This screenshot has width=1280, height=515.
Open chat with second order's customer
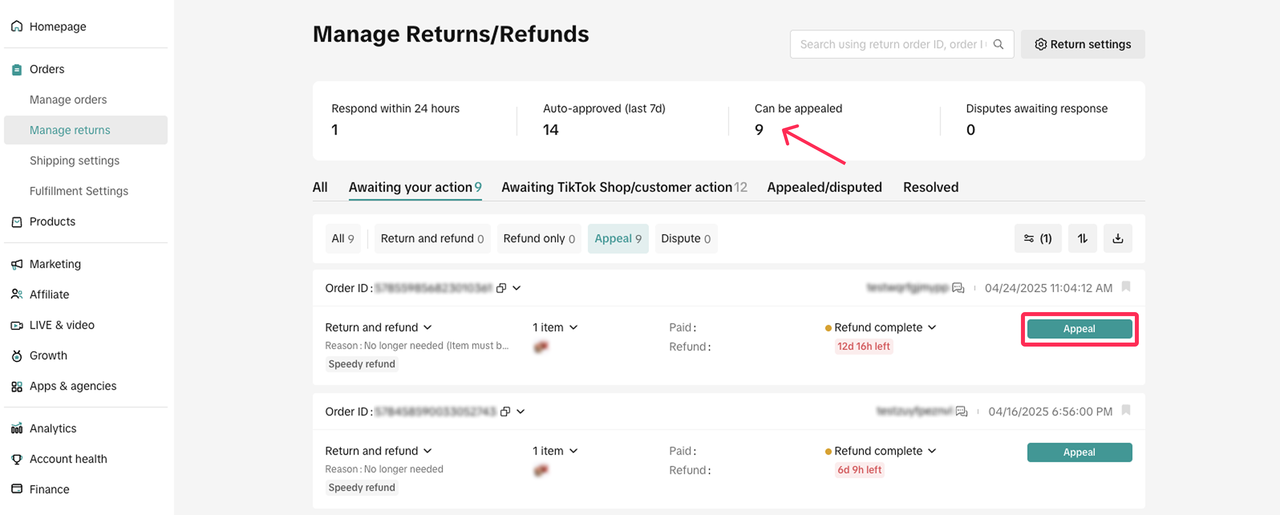962,411
